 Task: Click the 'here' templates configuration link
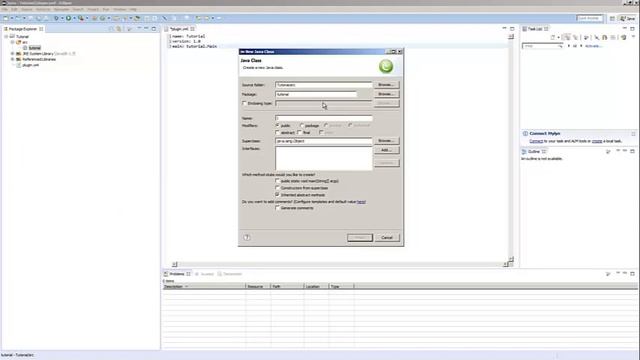click(361, 202)
